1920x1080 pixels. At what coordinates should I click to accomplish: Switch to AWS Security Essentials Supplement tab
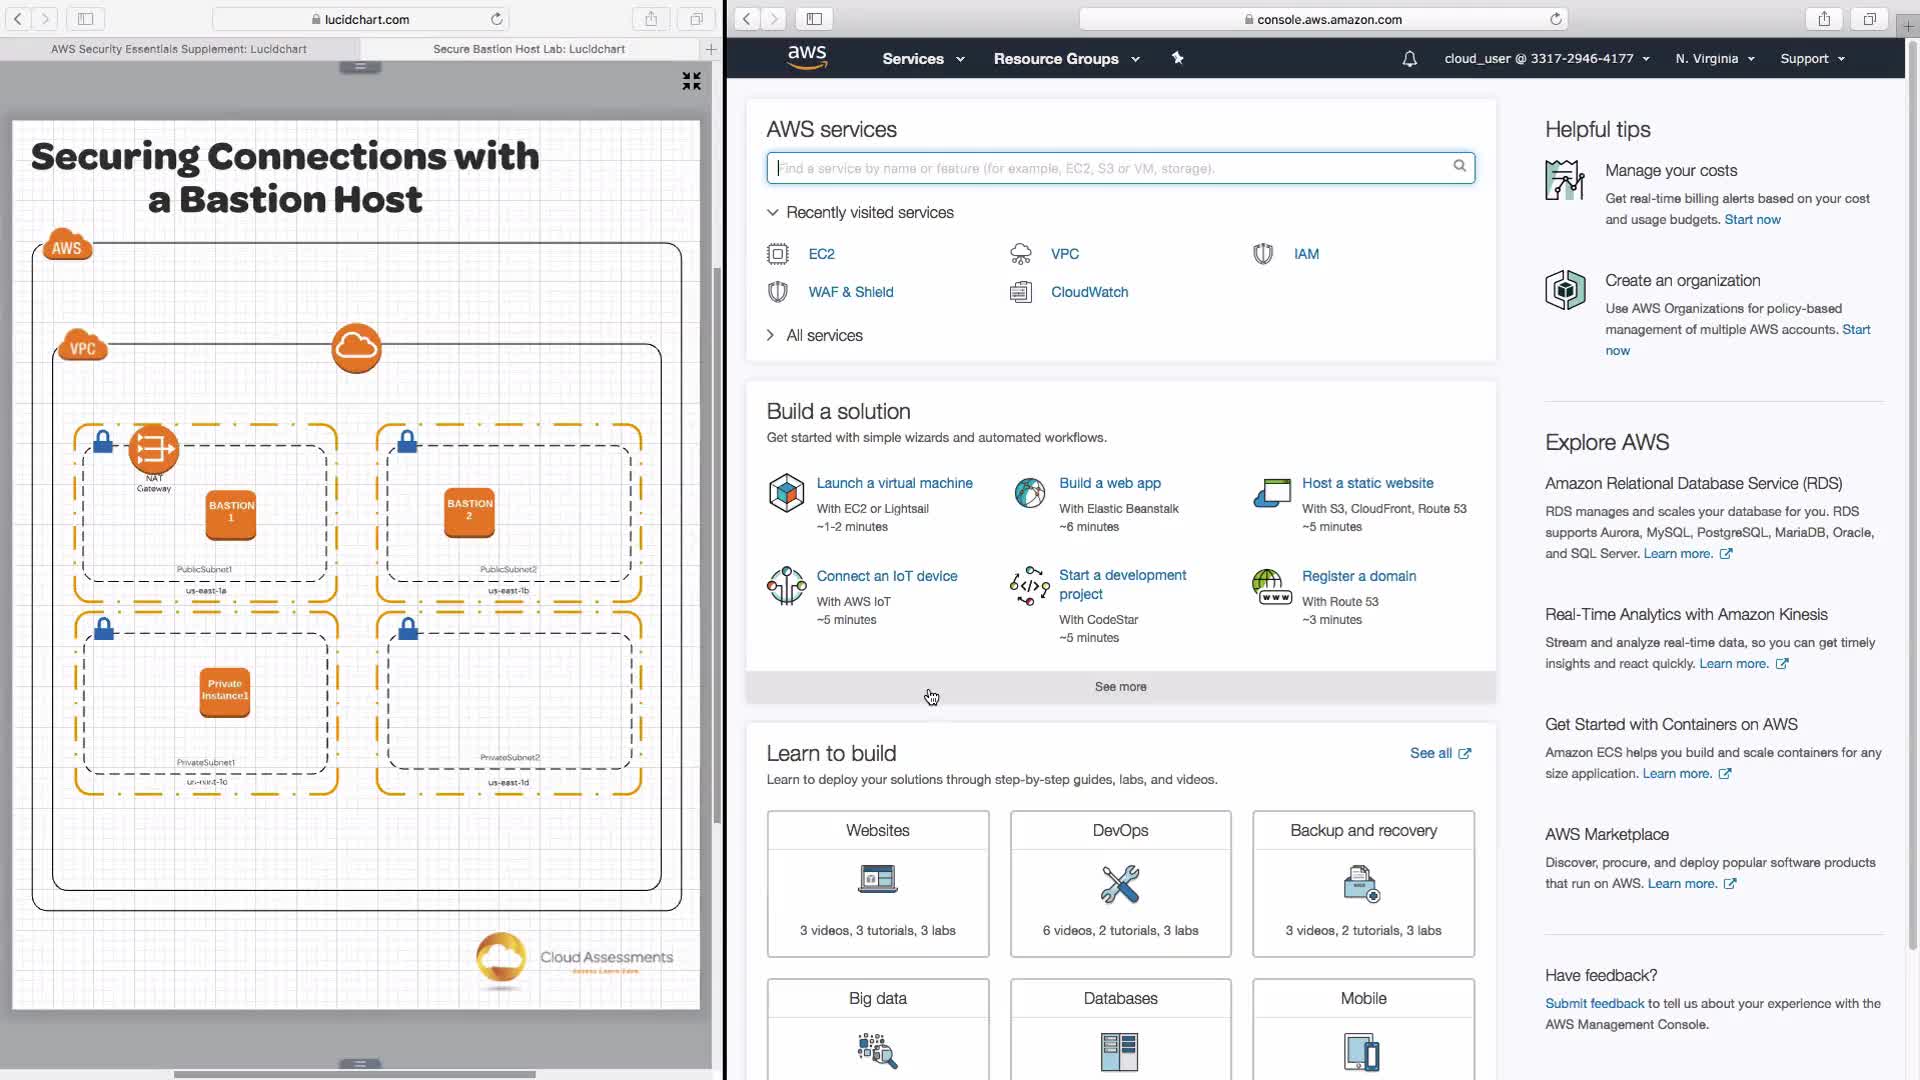pos(179,48)
